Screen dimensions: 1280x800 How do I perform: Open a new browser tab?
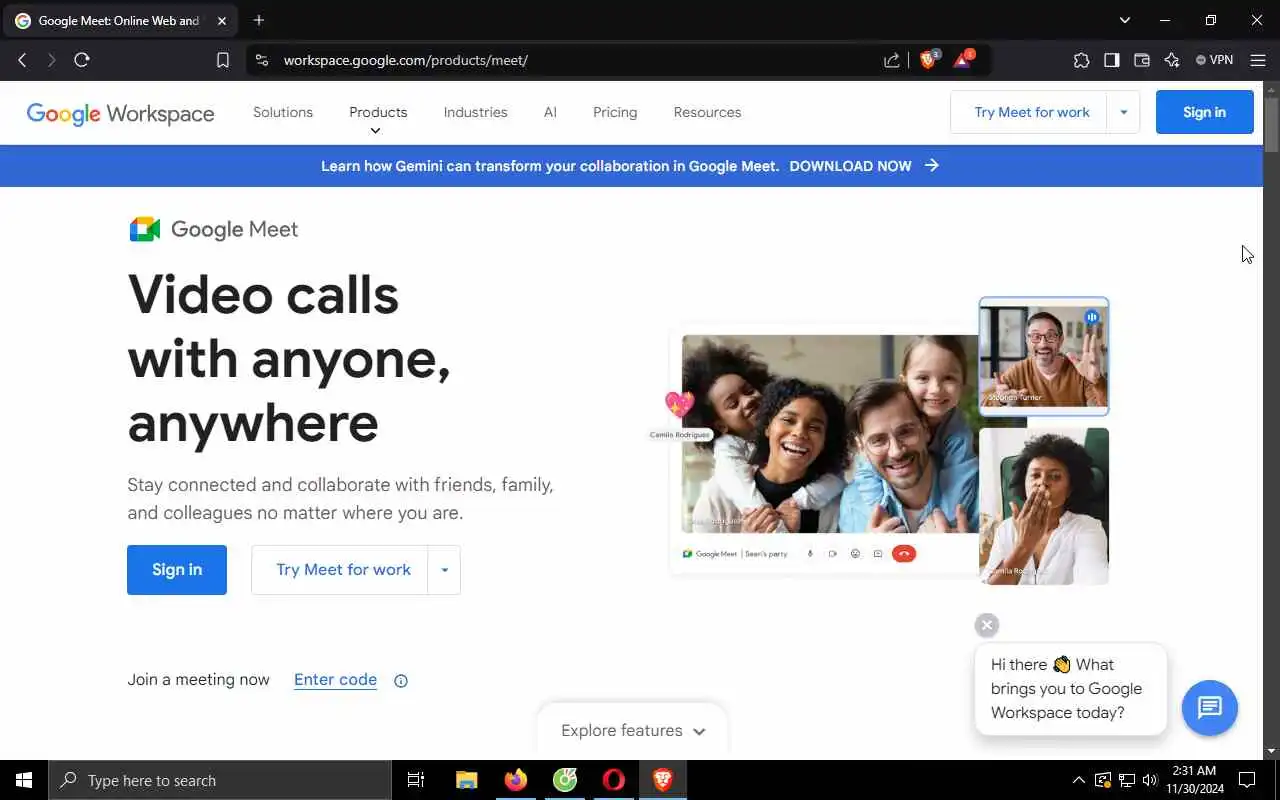click(x=259, y=20)
